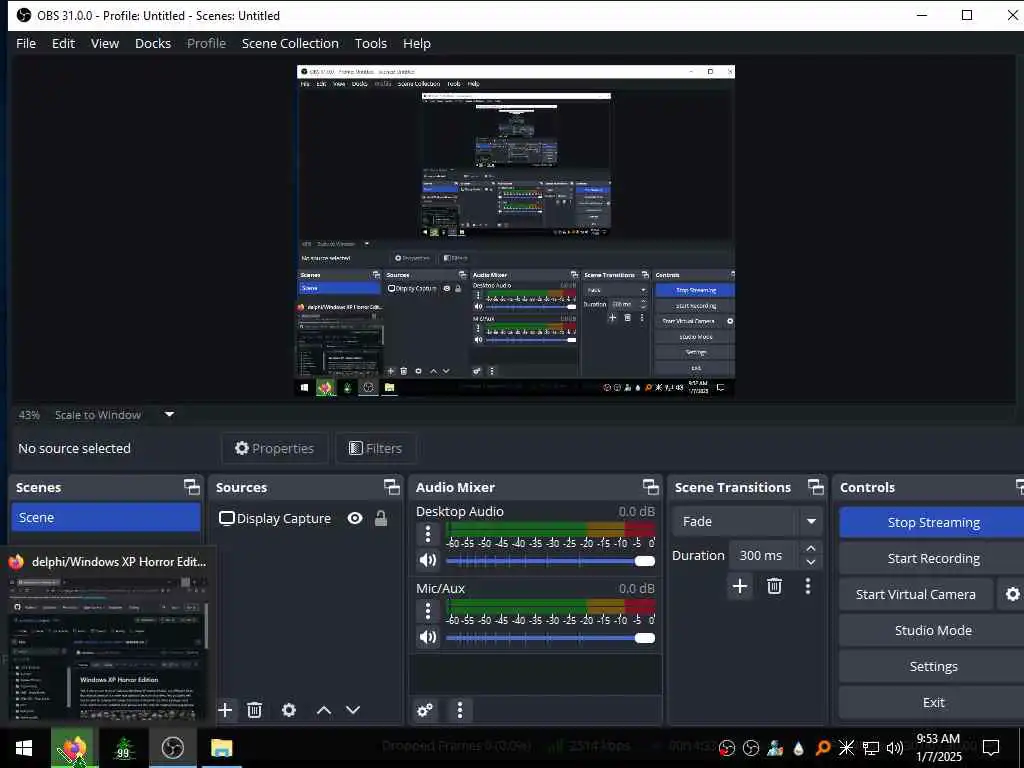Screen dimensions: 1024x768
Task: Open the Scene Collection menu
Action: [290, 43]
